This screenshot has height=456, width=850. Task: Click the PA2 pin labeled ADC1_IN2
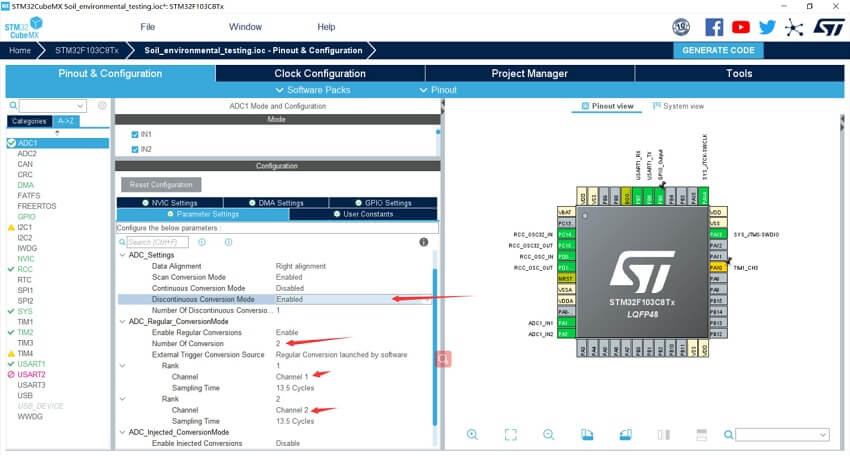pos(566,334)
